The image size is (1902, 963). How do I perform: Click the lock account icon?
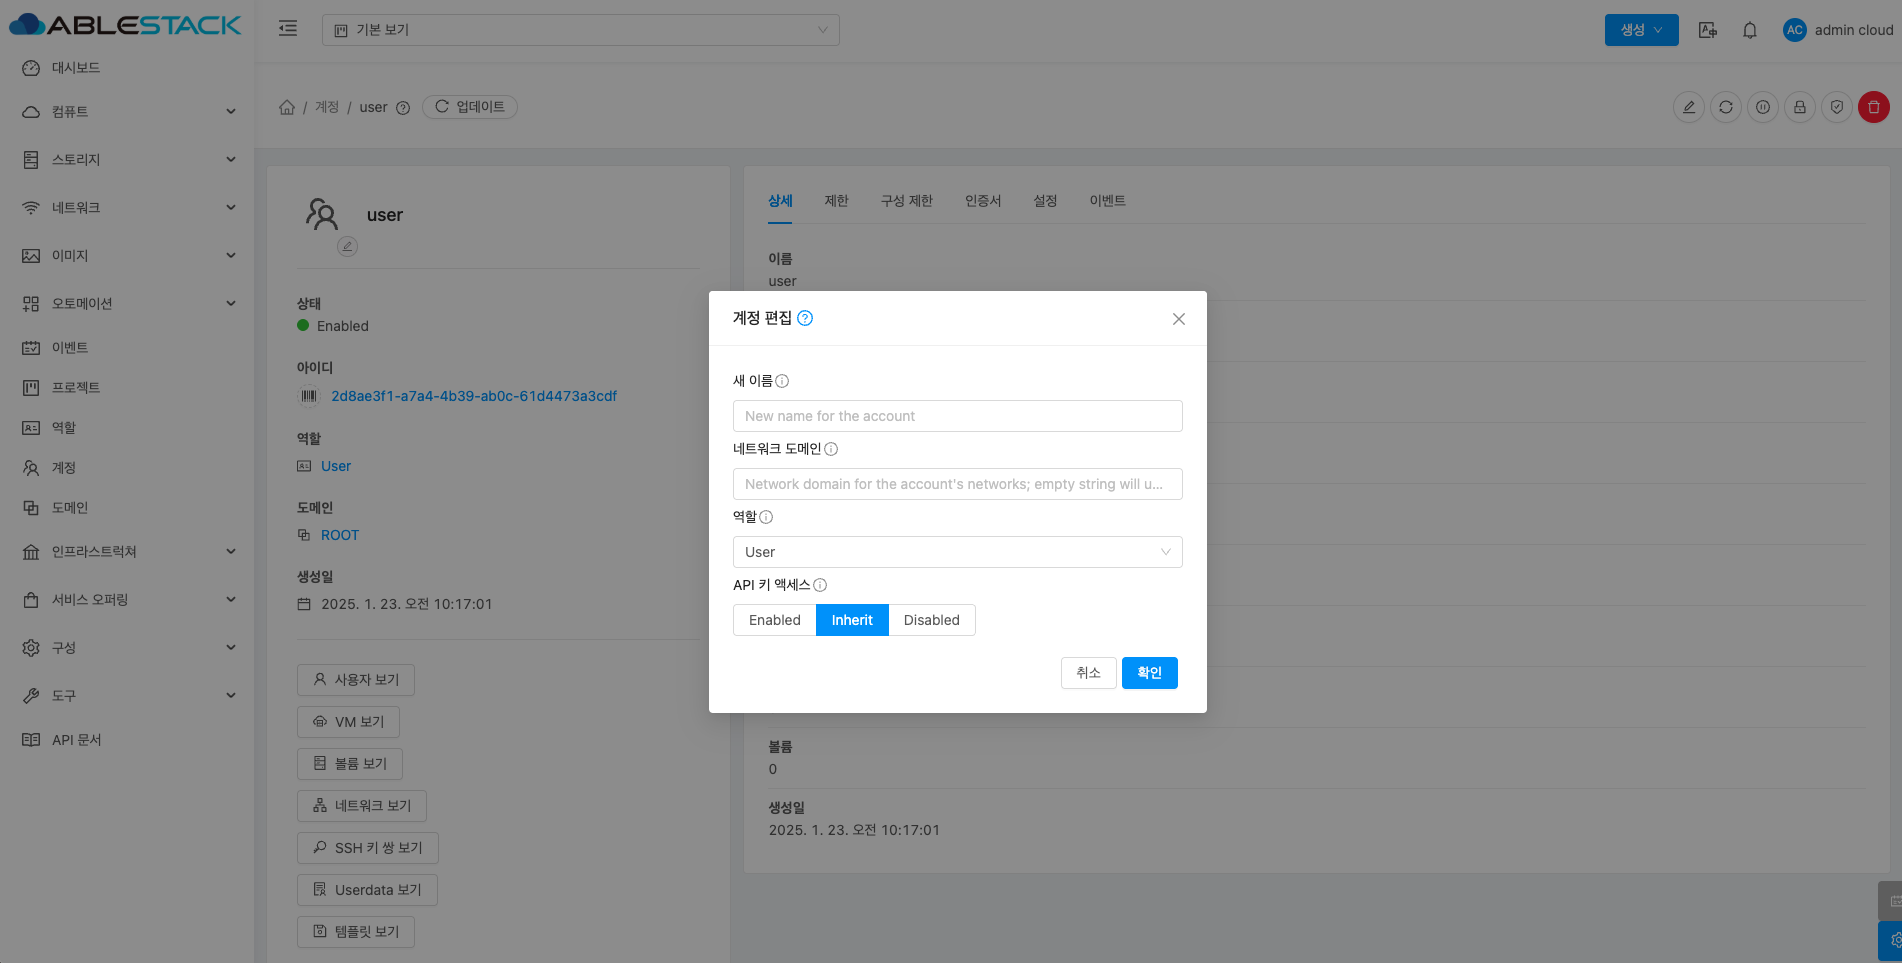[1799, 107]
